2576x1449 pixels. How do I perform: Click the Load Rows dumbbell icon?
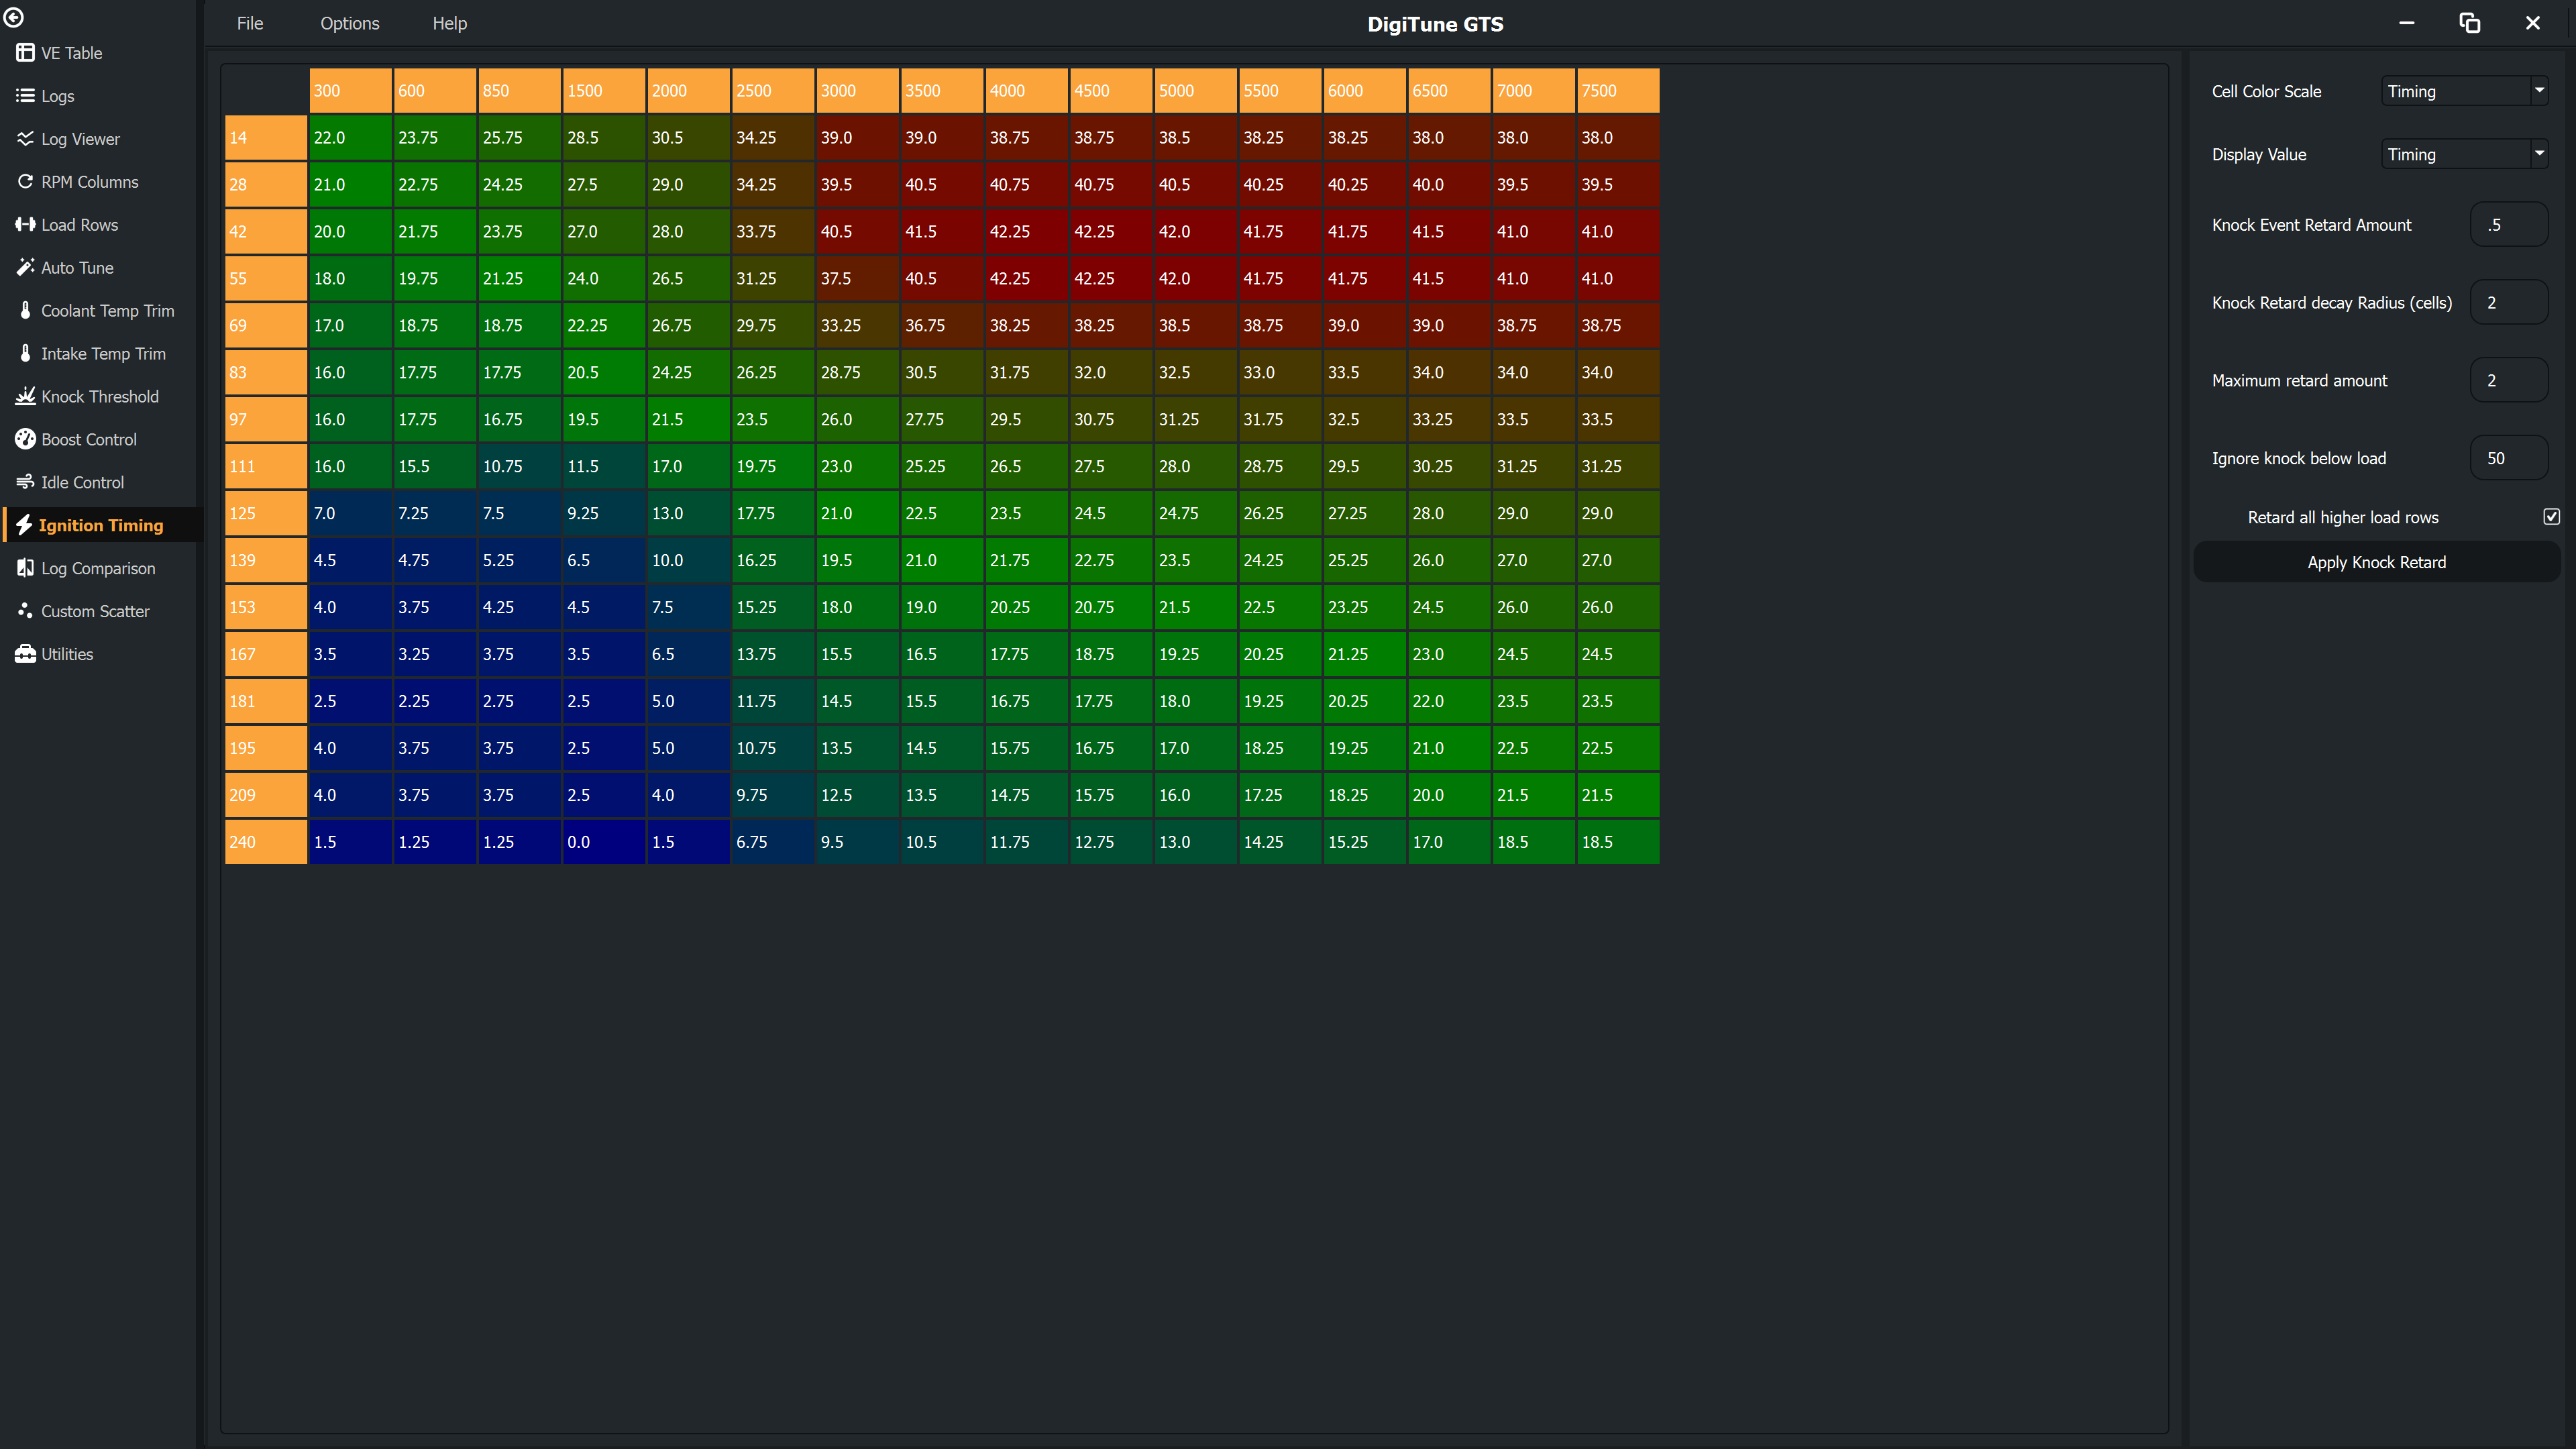[x=25, y=225]
